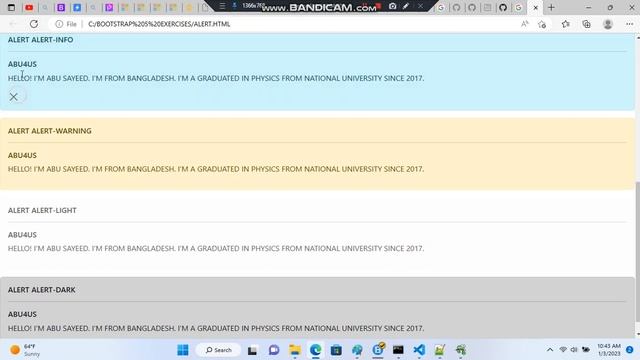Open the Settings and more ellipsis menu

629,24
